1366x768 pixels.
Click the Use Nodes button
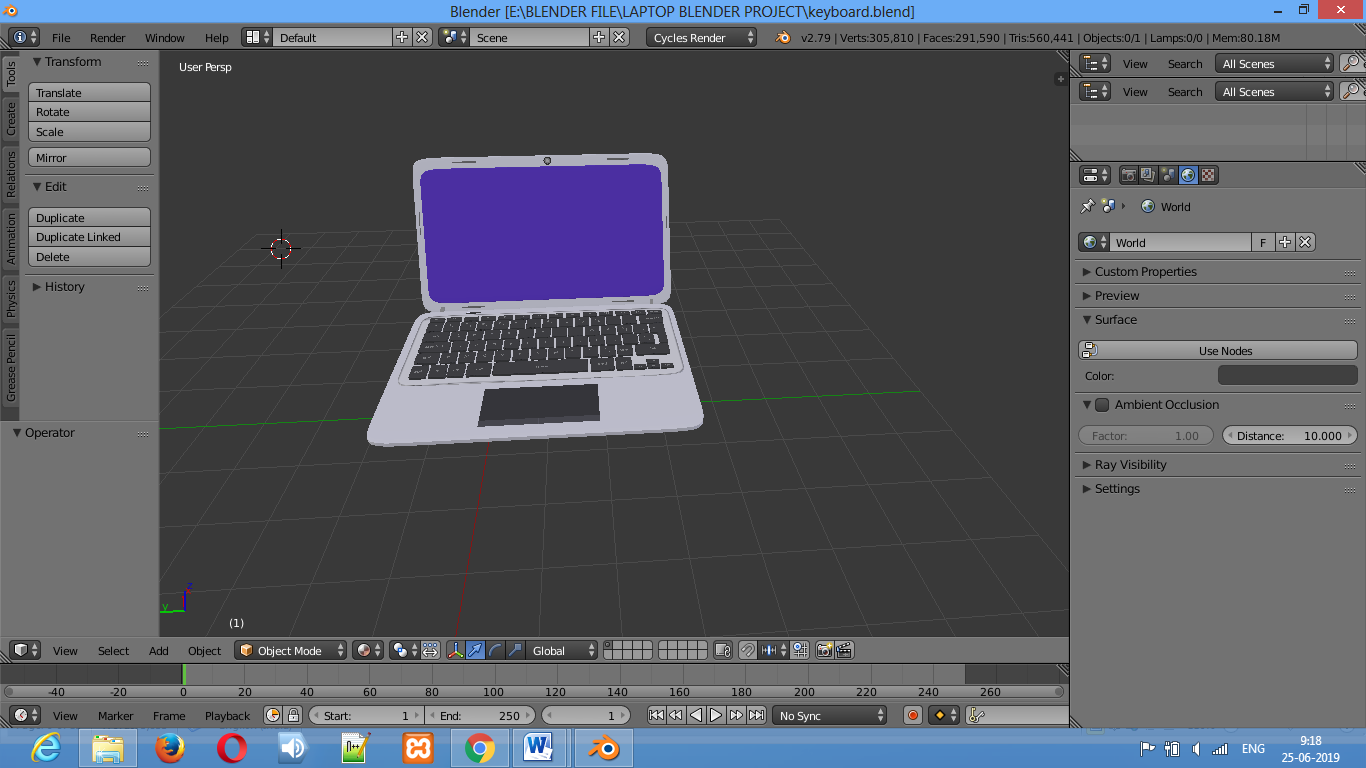1225,350
